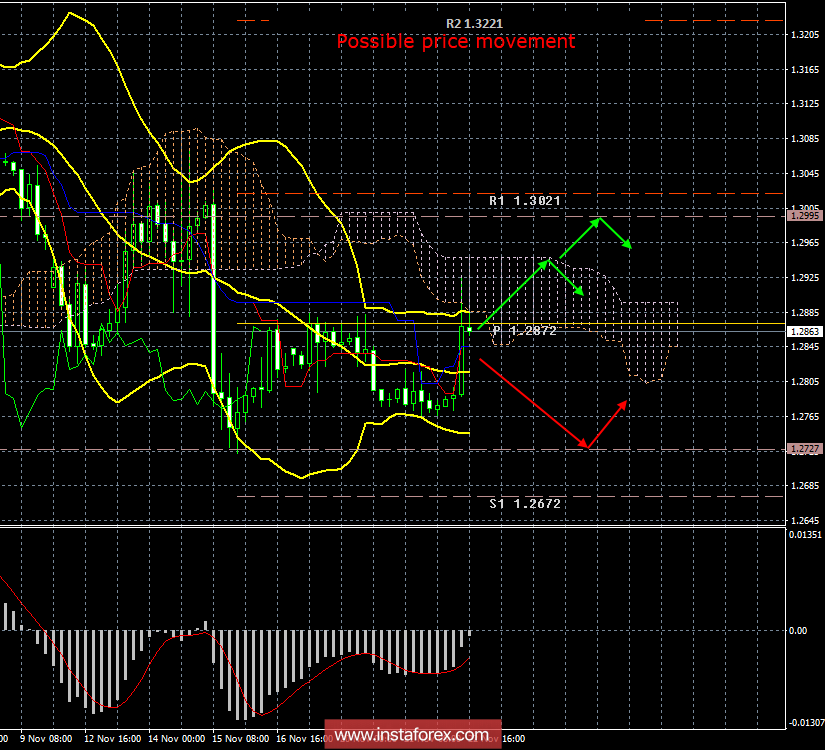Screen dimensions: 825x750
Task: Click the 1.3165 price axis value
Action: click(805, 69)
